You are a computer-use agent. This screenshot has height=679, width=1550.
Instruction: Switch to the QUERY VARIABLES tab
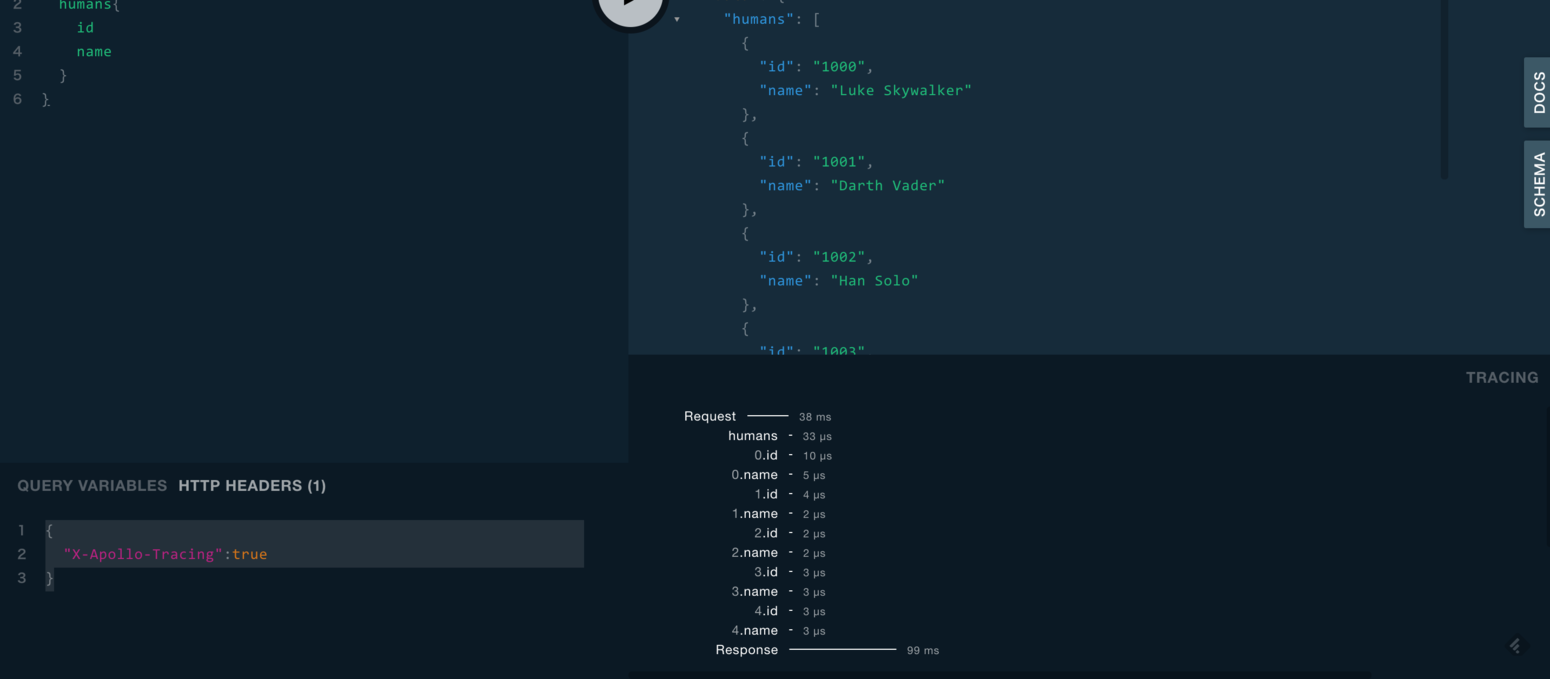(91, 485)
